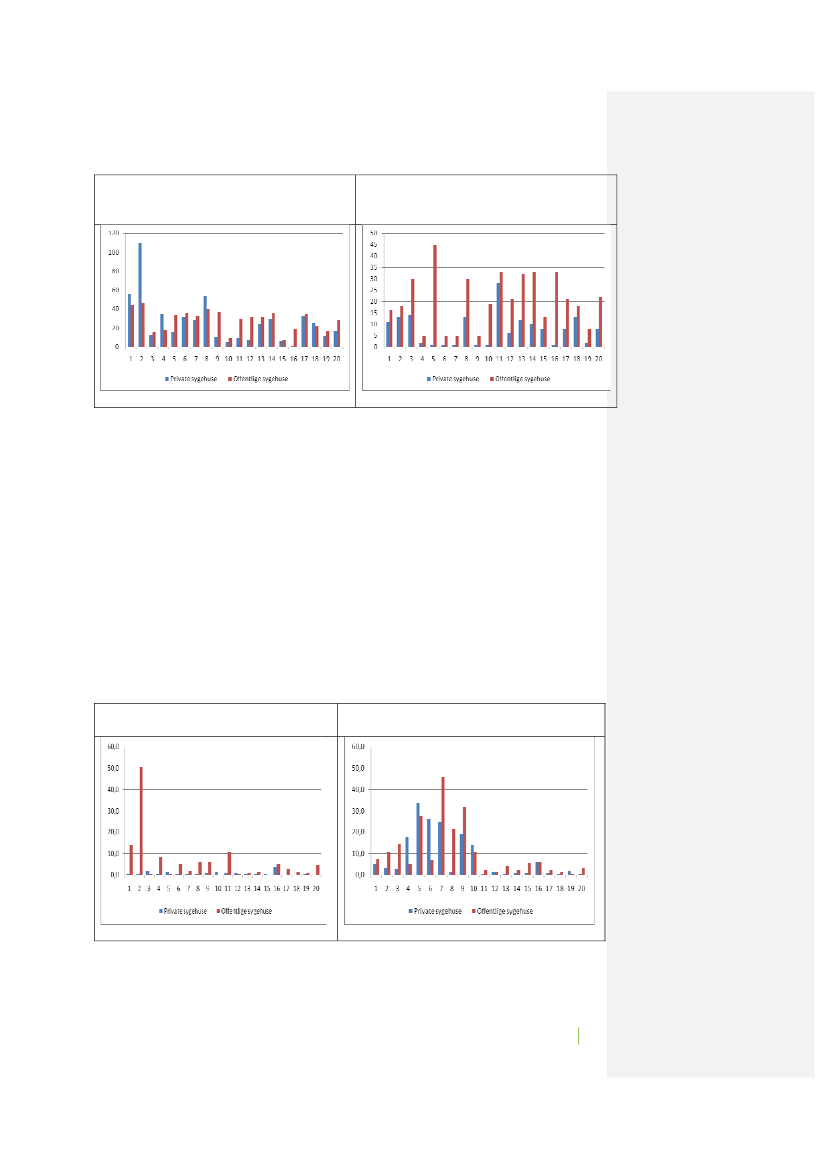Click 'Offentlige sygehuse' legend in top-left chart

(x=258, y=379)
